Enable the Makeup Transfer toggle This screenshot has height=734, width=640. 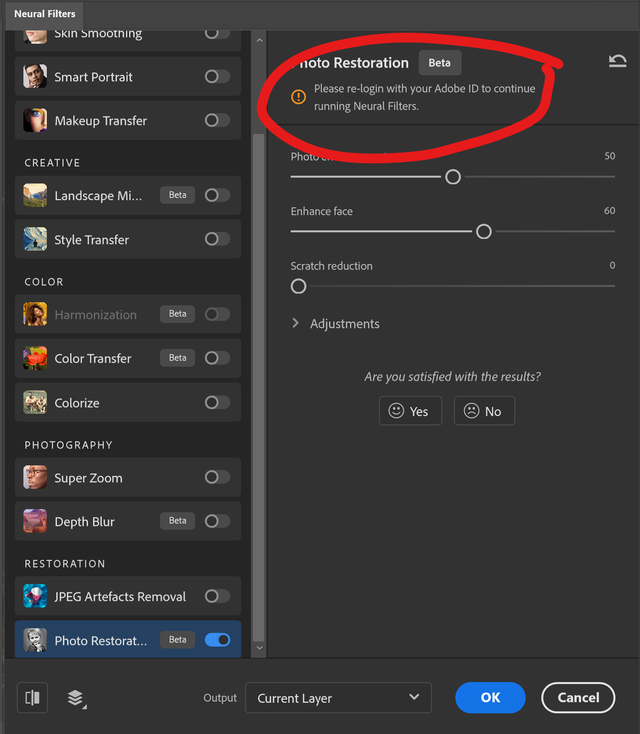pos(217,120)
